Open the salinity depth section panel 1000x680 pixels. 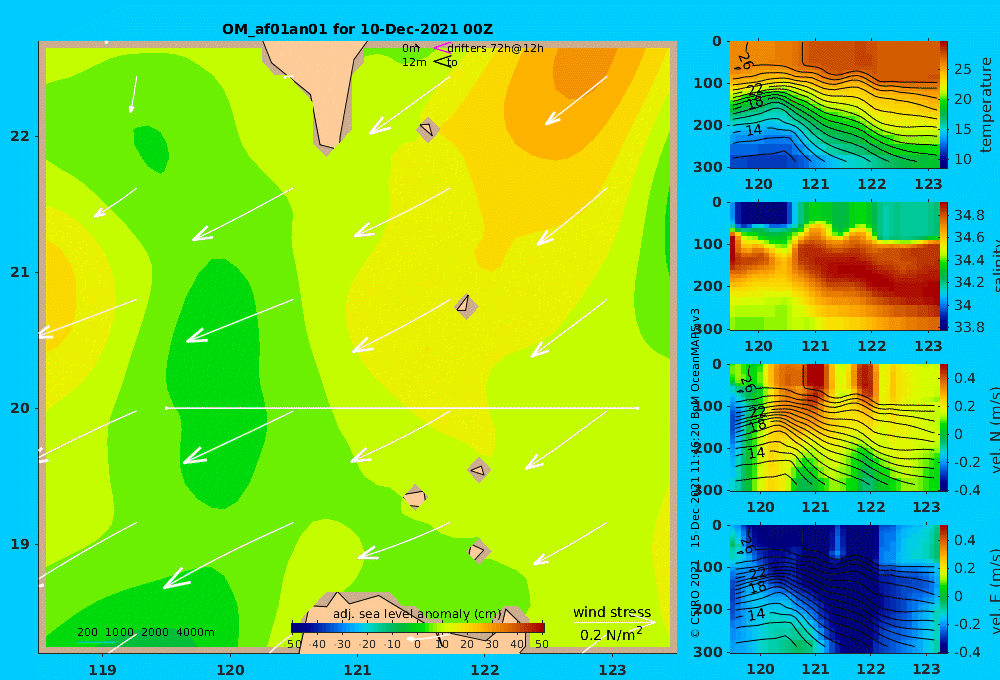pyautogui.click(x=835, y=266)
